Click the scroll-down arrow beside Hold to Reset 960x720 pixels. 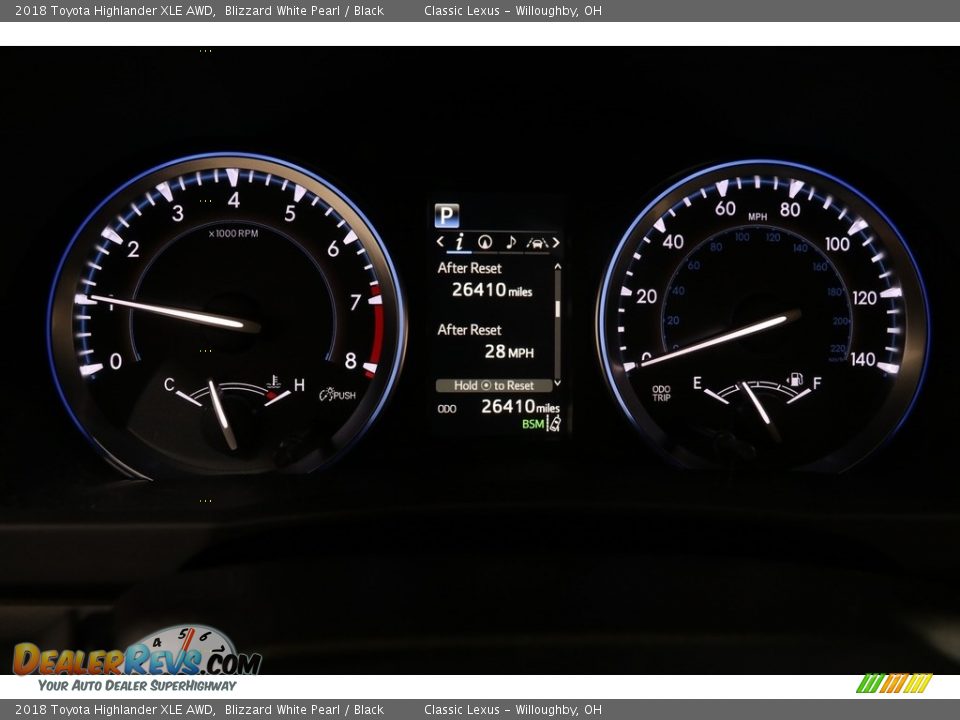click(557, 383)
